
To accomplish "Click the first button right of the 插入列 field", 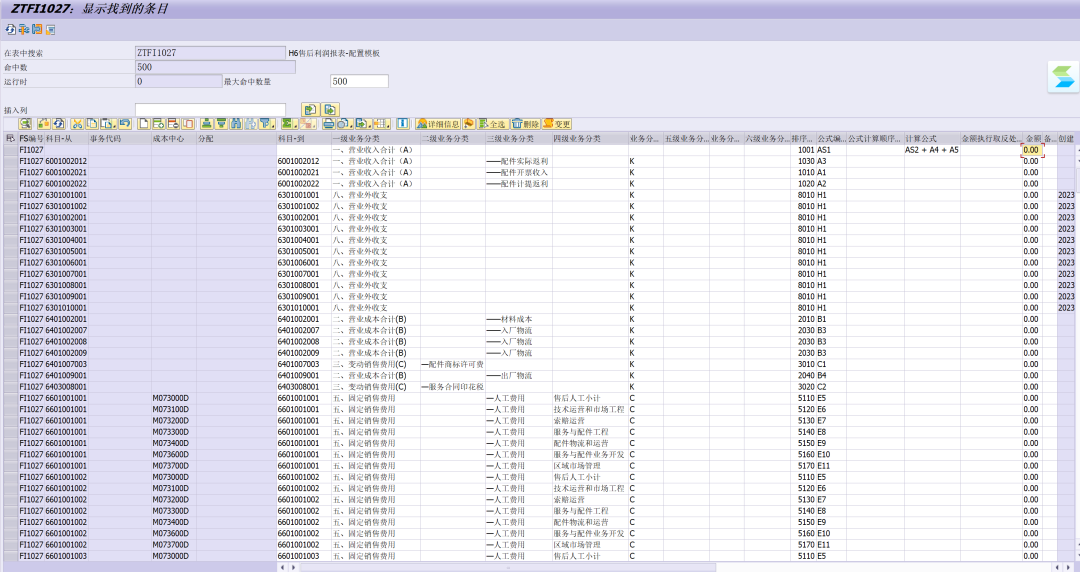I will point(310,110).
